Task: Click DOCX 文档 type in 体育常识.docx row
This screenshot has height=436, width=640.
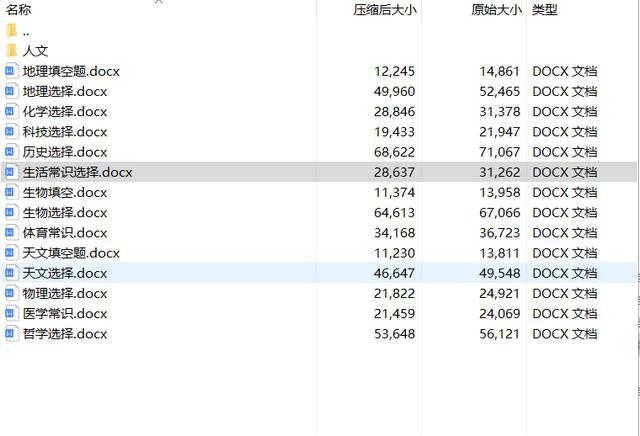Action: (x=565, y=233)
